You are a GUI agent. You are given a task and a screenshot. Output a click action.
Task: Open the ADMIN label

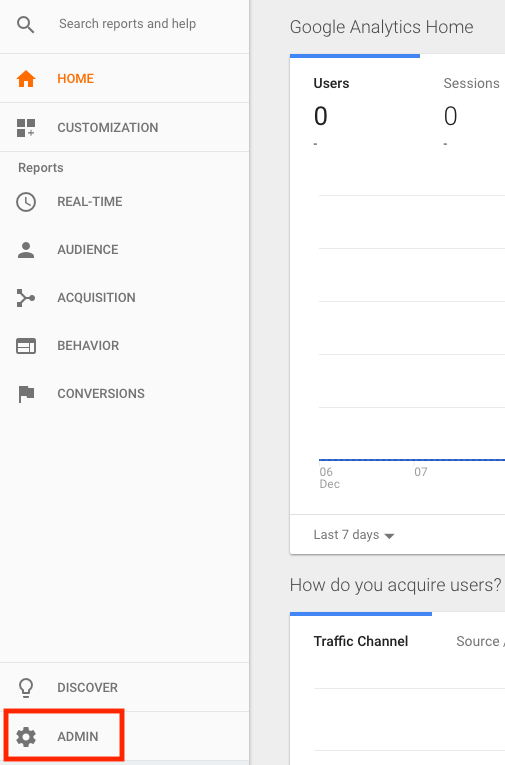78,736
